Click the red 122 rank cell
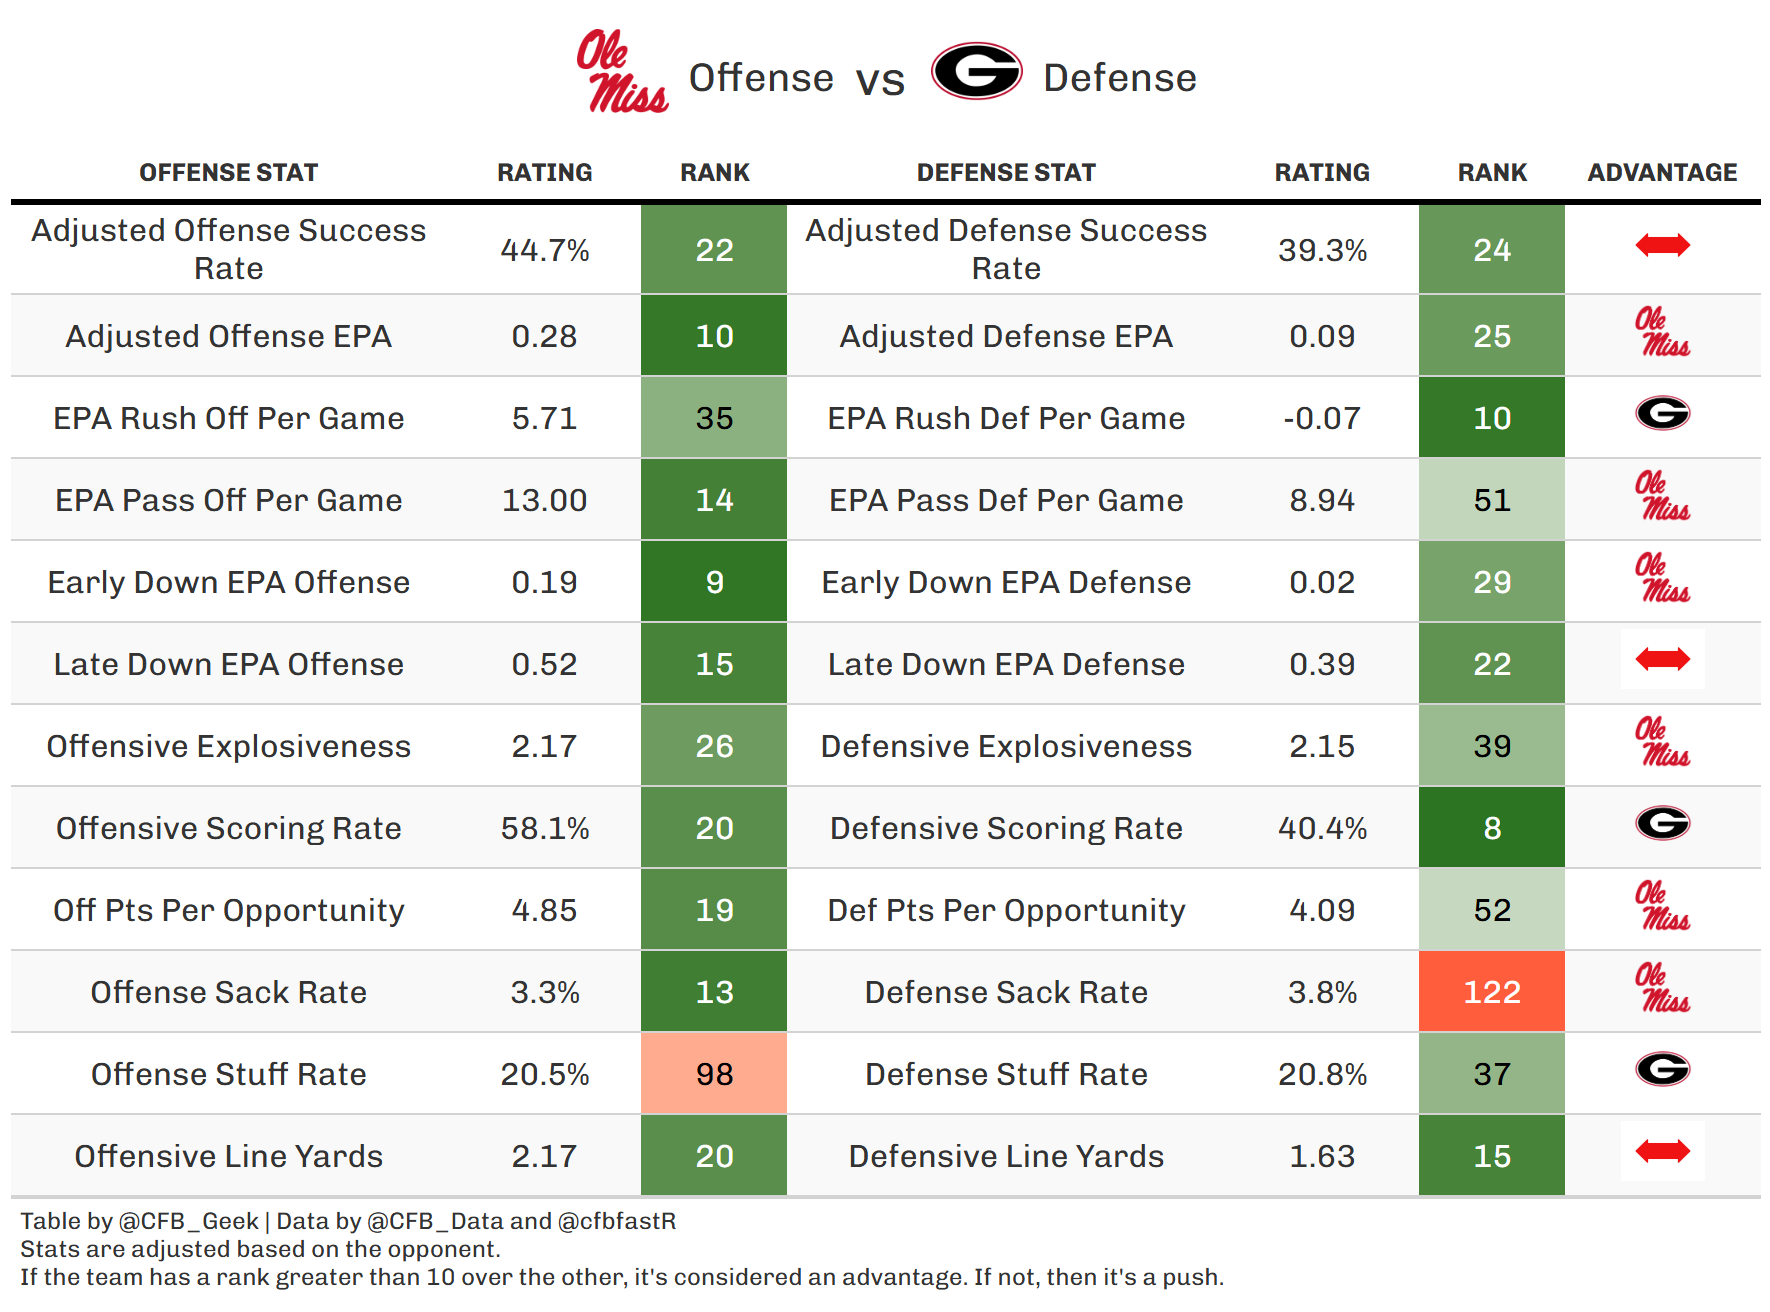This screenshot has height=1312, width=1770. point(1491,992)
